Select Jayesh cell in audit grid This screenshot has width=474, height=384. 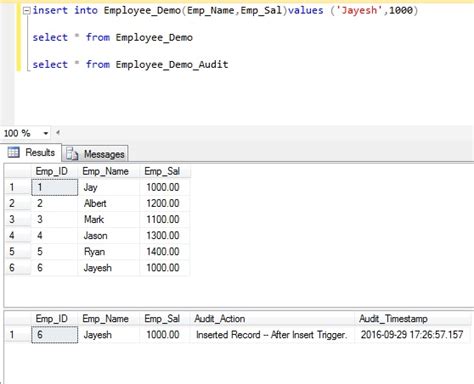[109, 335]
